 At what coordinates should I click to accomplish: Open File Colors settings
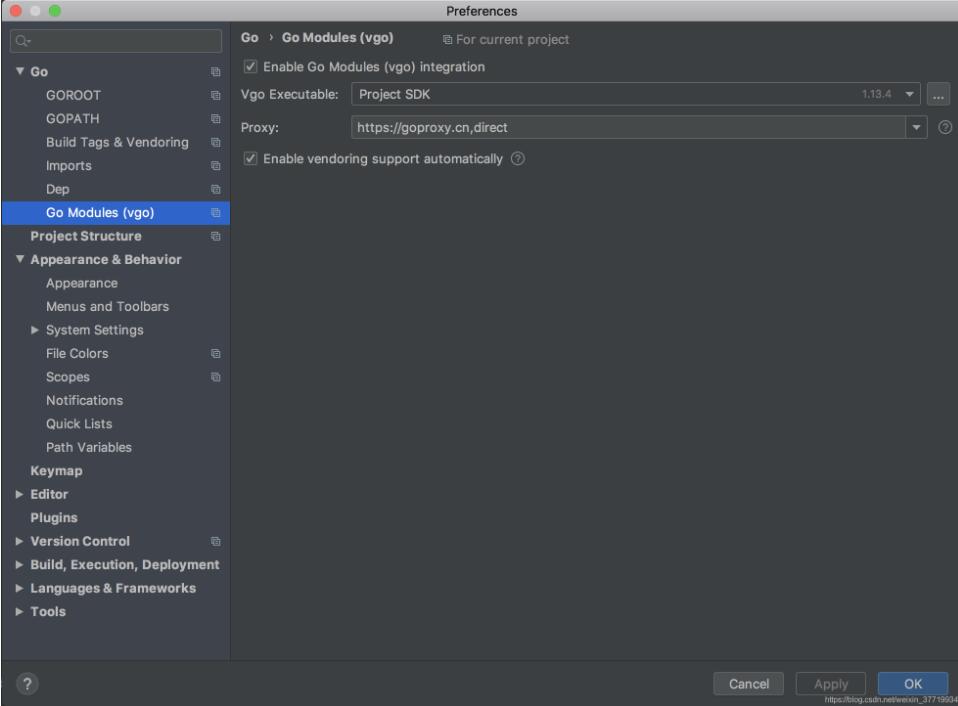77,354
